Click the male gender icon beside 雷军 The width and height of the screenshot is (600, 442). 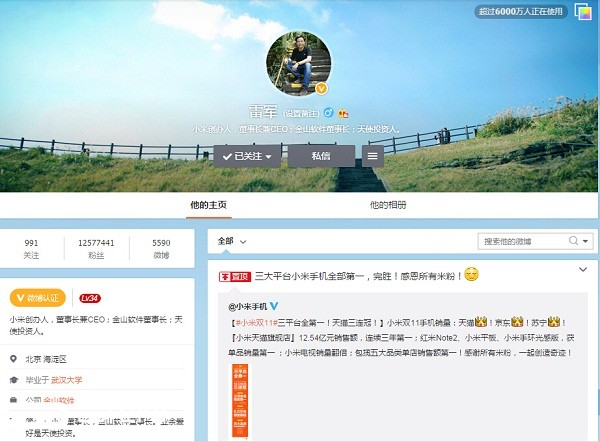(x=328, y=113)
